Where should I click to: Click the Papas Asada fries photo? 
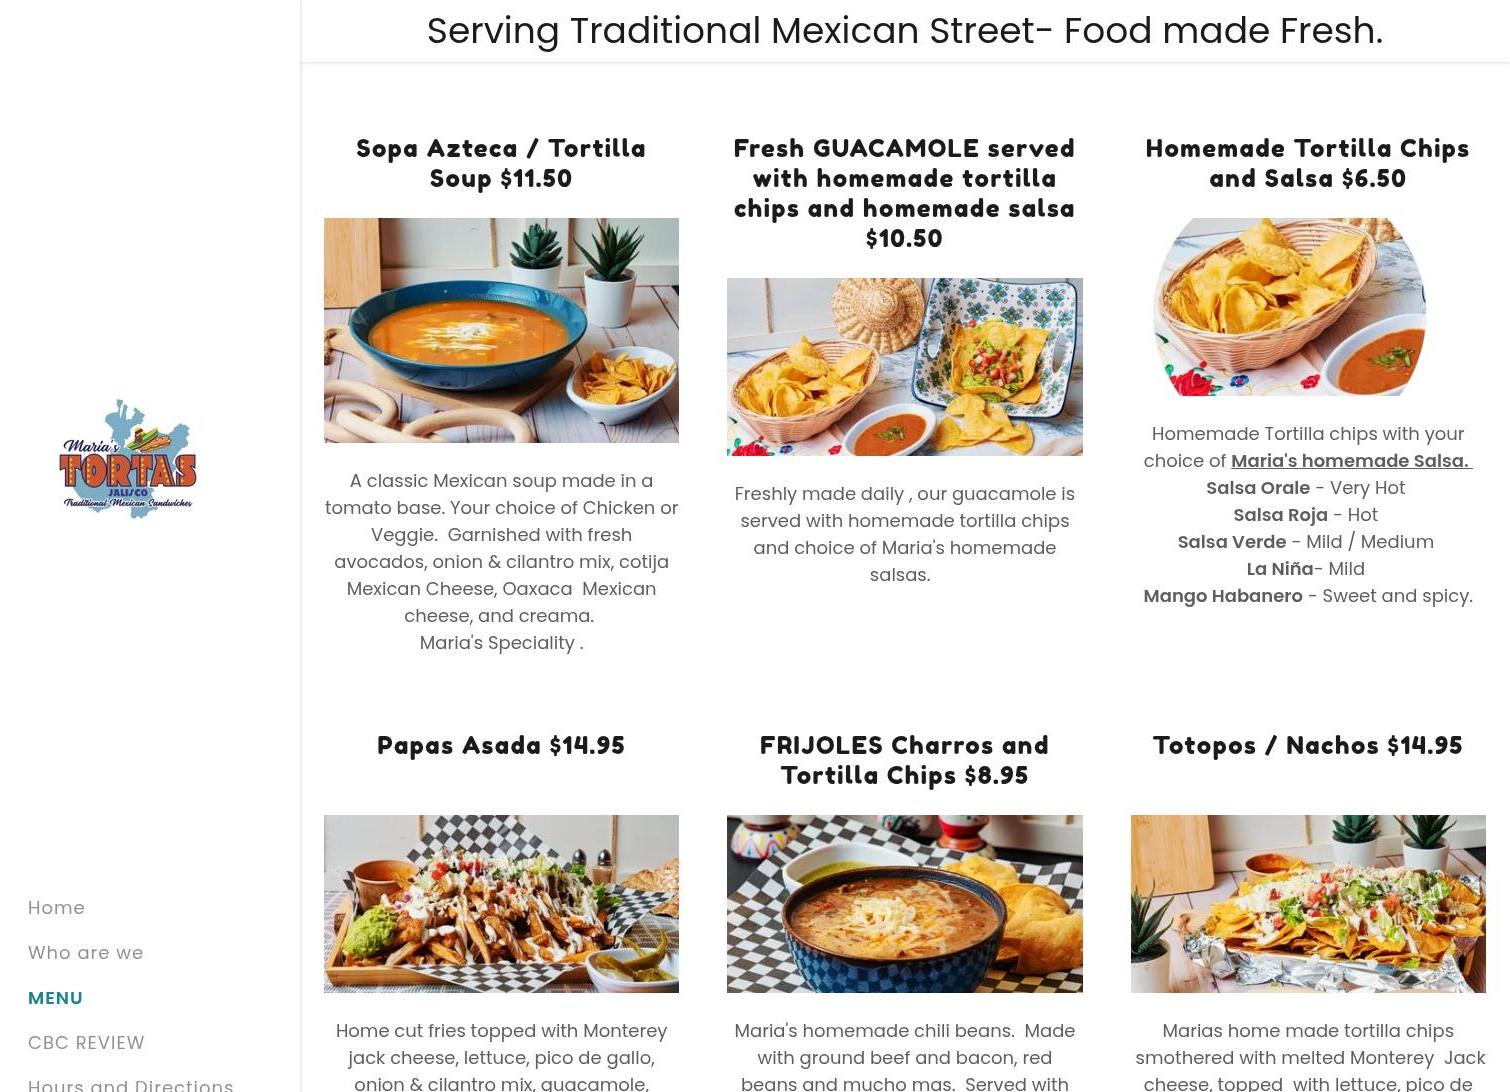pyautogui.click(x=501, y=904)
